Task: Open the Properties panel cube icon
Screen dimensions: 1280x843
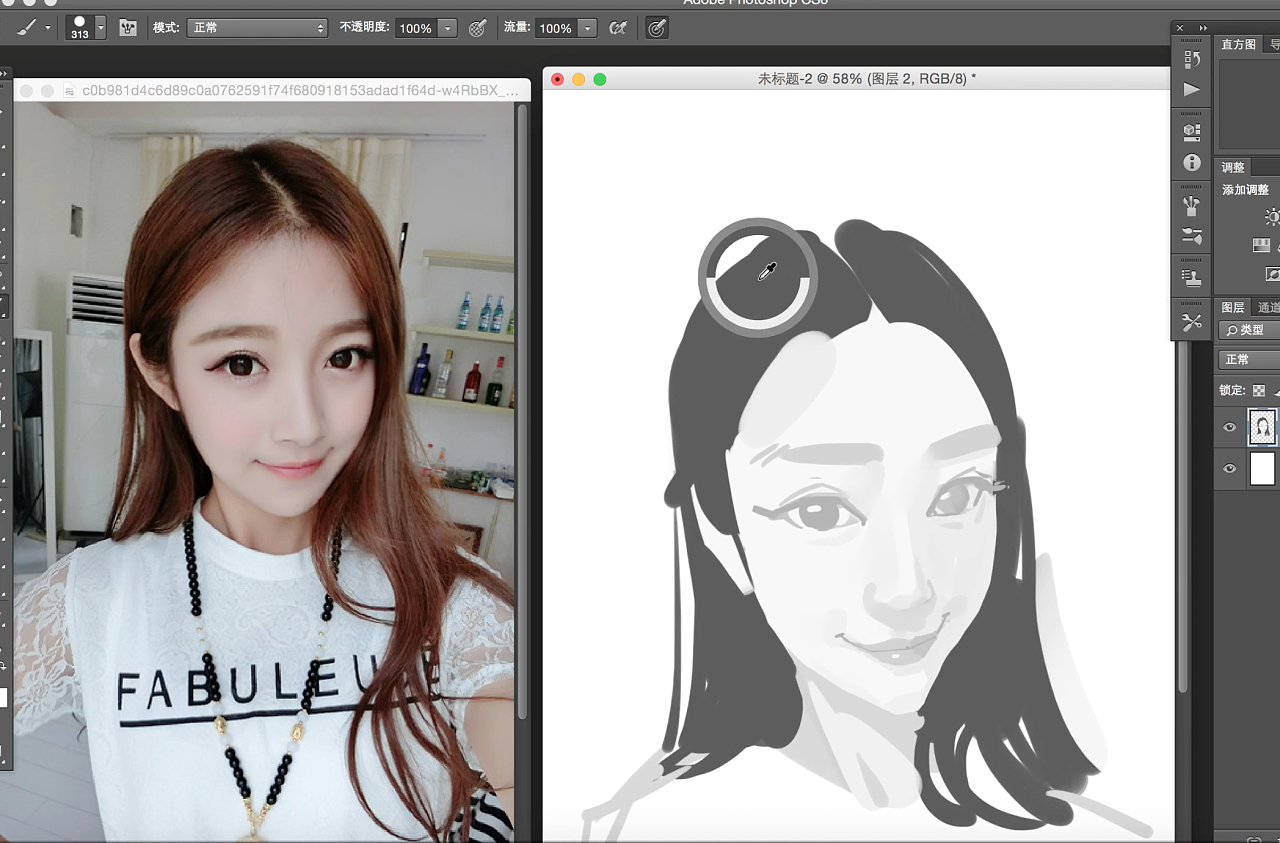Action: point(1191,132)
